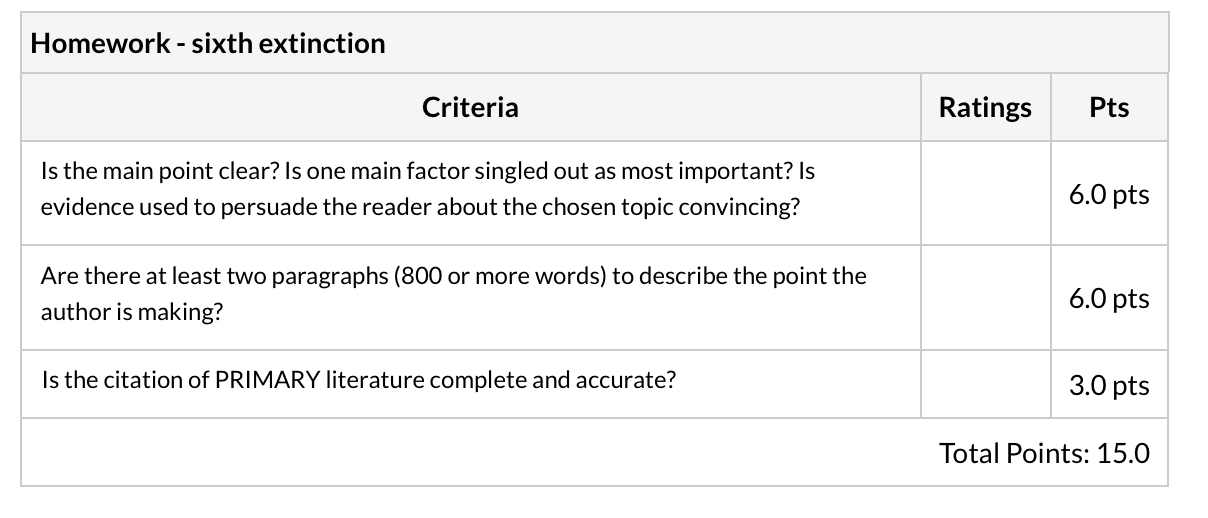The height and width of the screenshot is (518, 1208).
Task: Click 6.0 pts for main point criterion
Action: [1109, 194]
